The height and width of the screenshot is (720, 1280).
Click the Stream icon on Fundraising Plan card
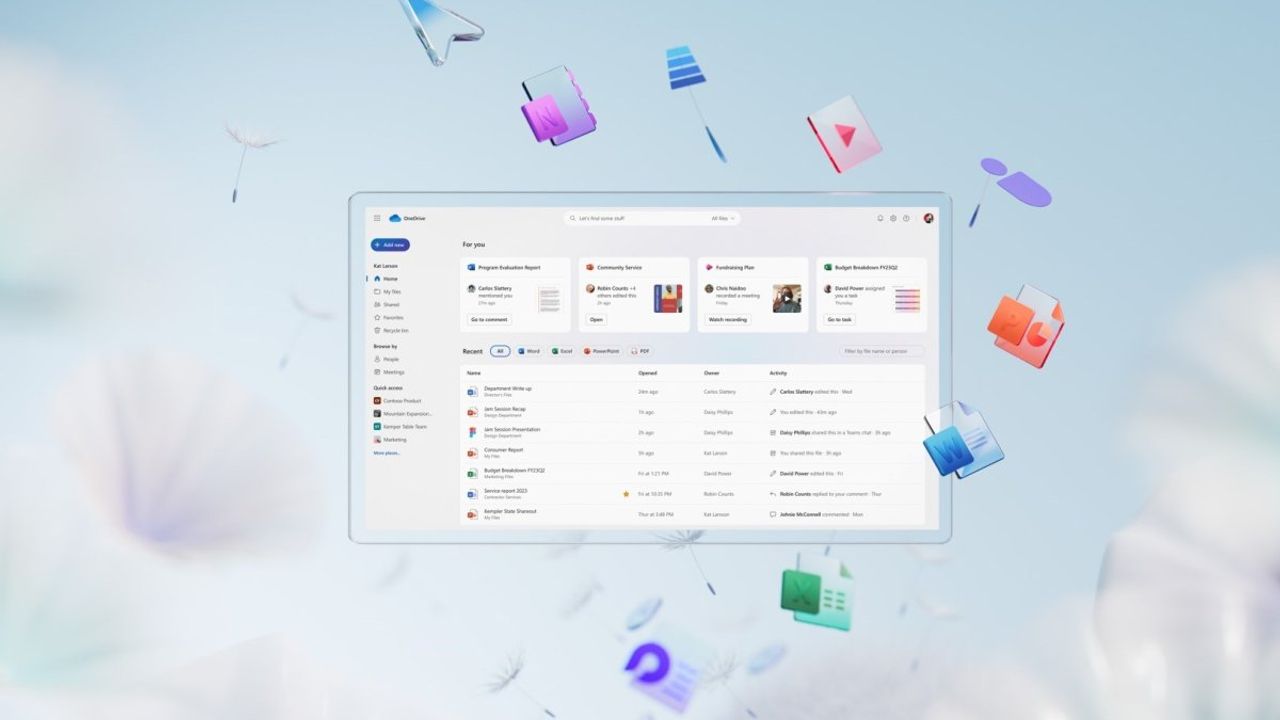pyautogui.click(x=709, y=268)
